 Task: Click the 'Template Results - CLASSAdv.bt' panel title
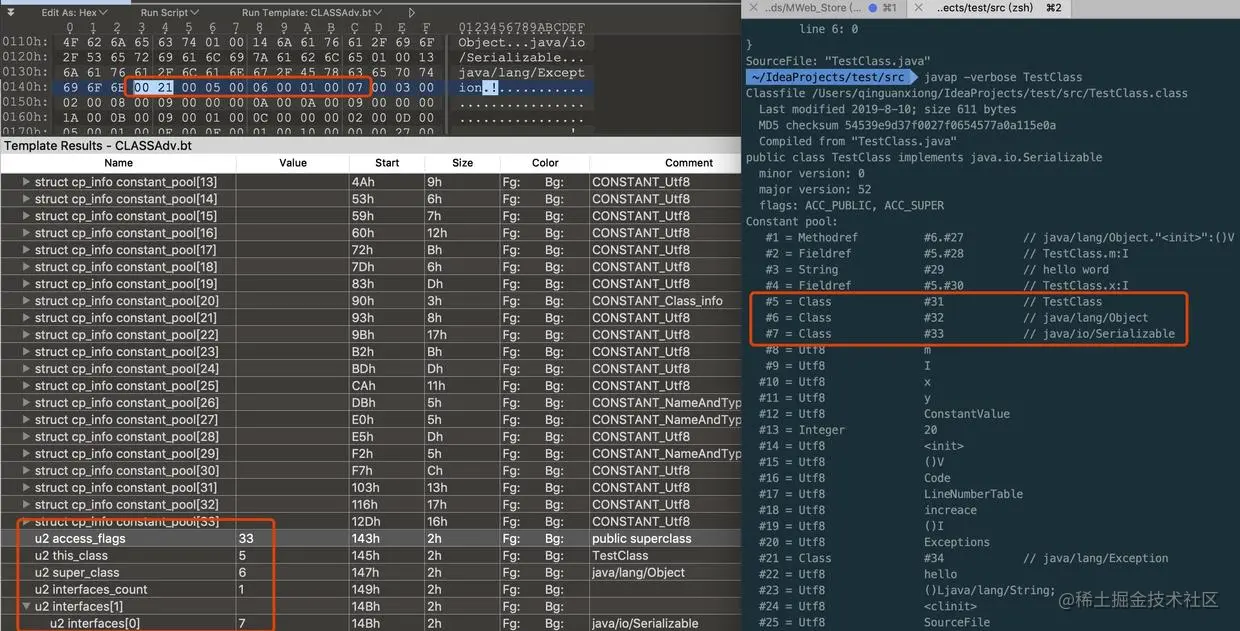tap(98, 146)
